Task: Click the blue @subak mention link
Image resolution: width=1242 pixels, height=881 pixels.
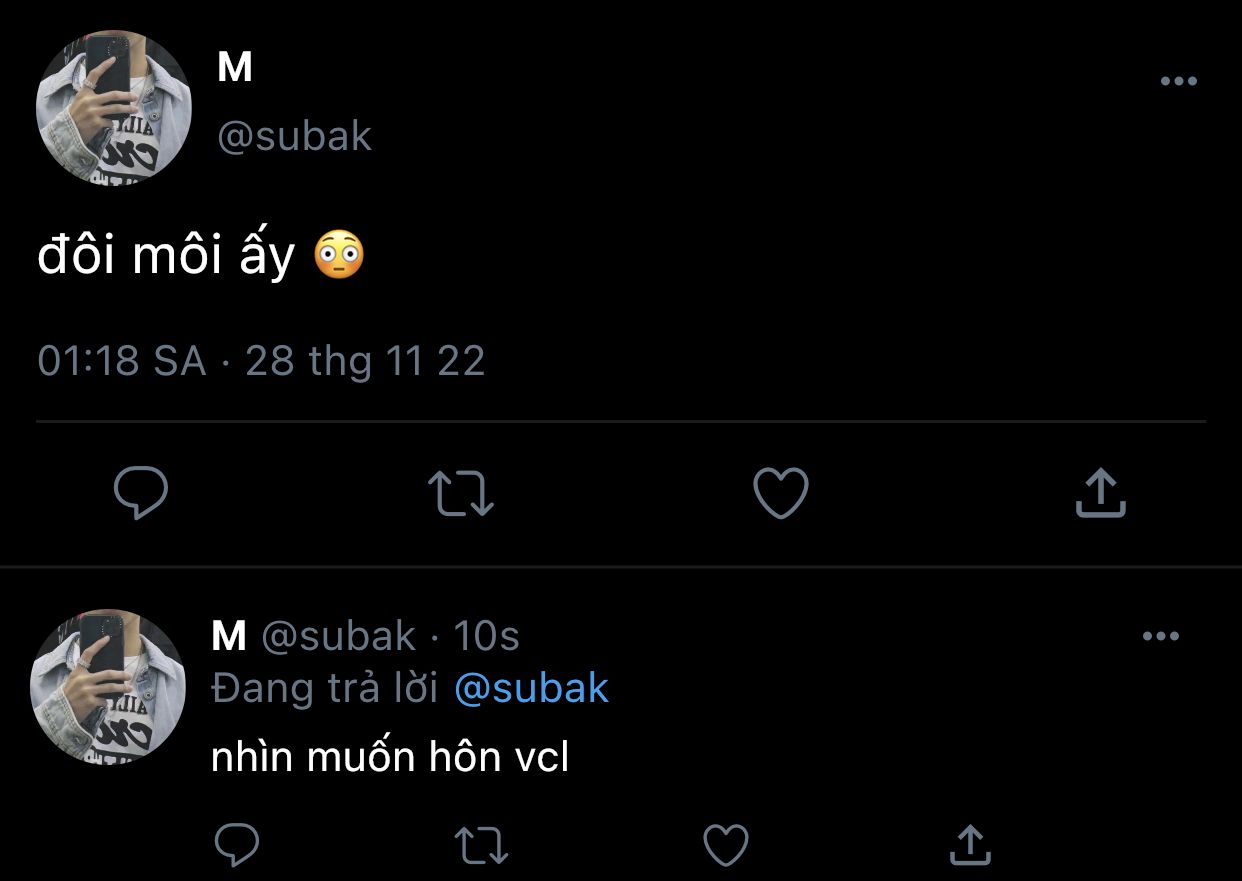Action: click(x=531, y=688)
